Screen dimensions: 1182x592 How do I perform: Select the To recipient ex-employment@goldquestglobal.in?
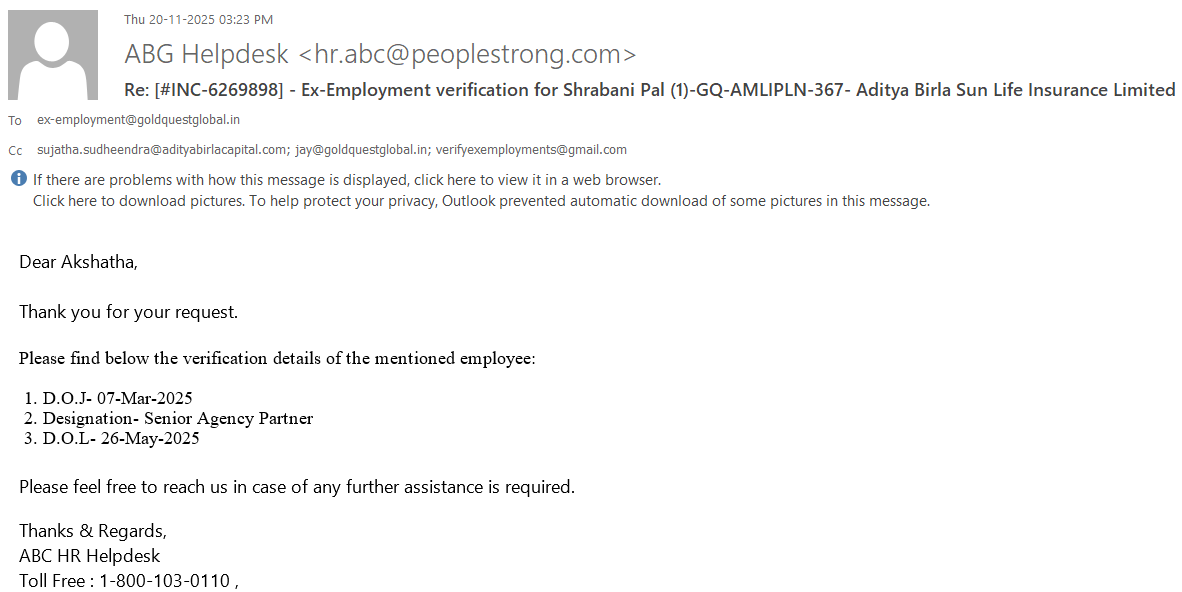pyautogui.click(x=138, y=120)
